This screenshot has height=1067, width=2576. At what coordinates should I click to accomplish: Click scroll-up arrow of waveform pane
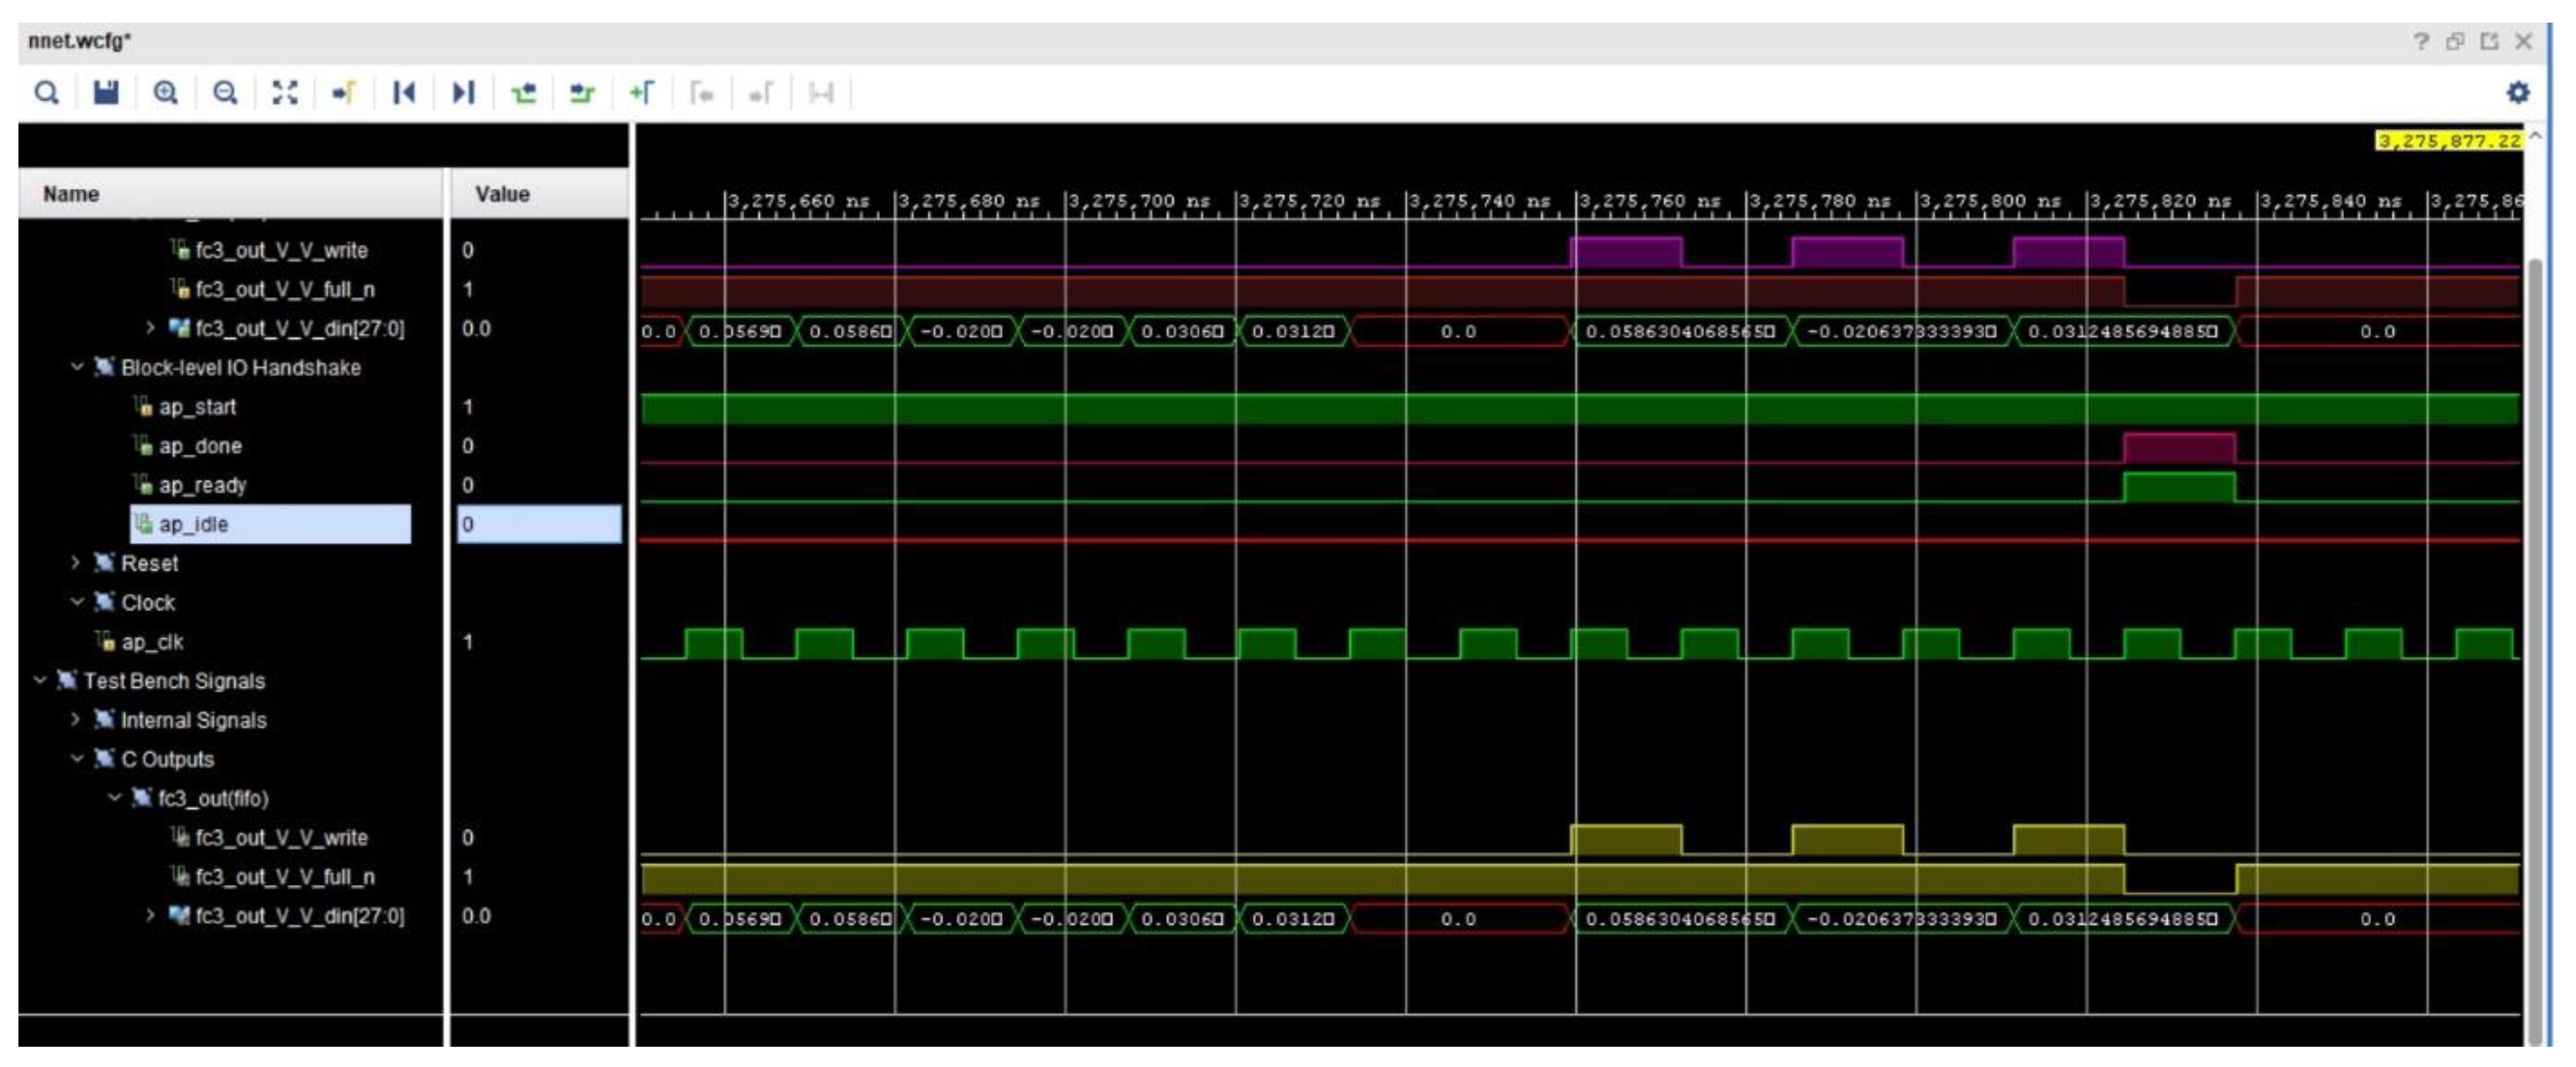pos(2535,135)
